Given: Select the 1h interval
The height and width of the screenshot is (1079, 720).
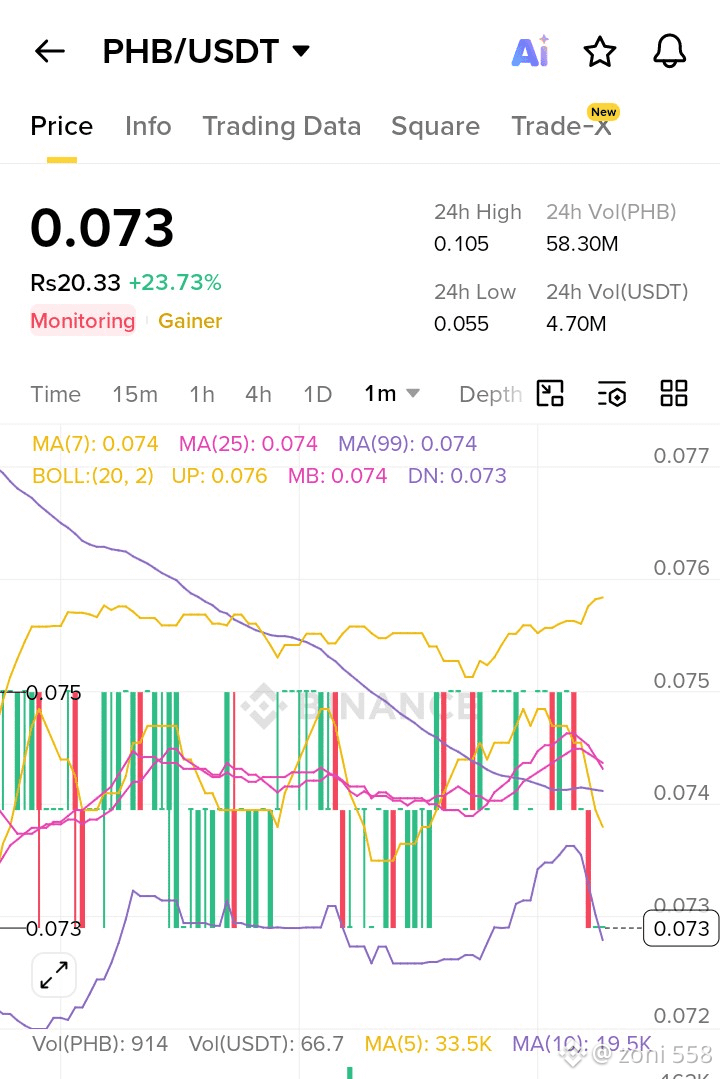Looking at the screenshot, I should coord(202,394).
